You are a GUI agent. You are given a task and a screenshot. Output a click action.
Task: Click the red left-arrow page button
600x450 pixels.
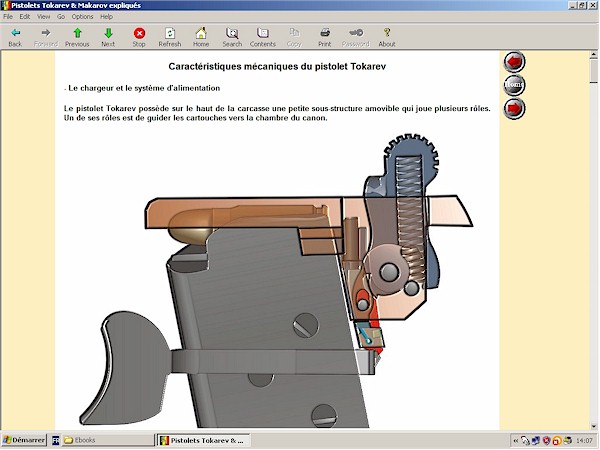coord(514,62)
